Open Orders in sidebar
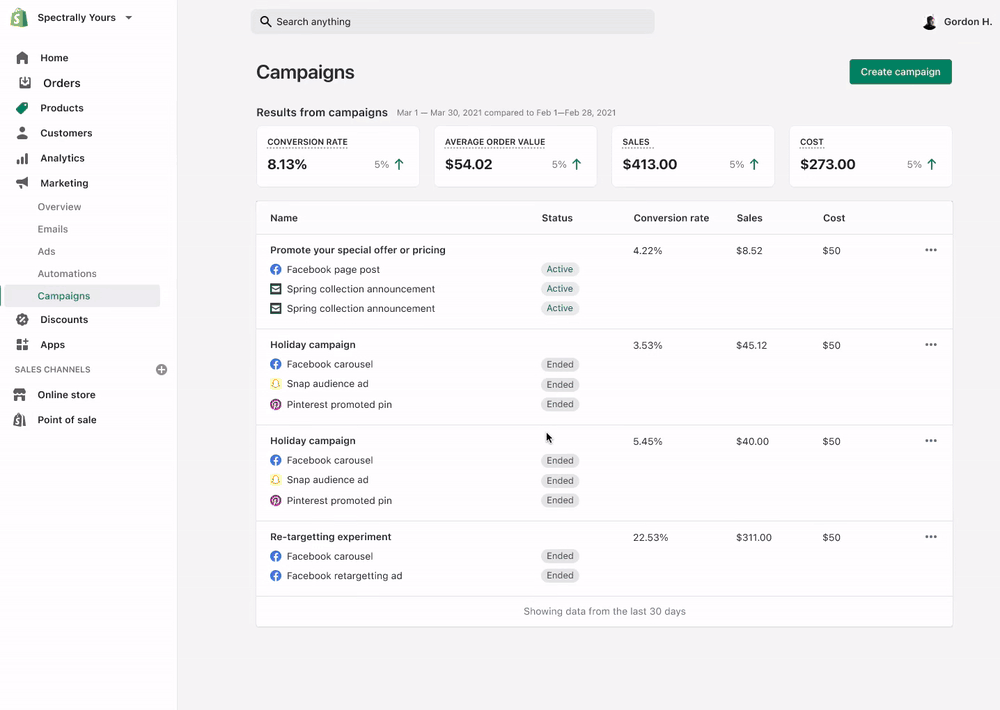This screenshot has height=710, width=1000. click(62, 83)
